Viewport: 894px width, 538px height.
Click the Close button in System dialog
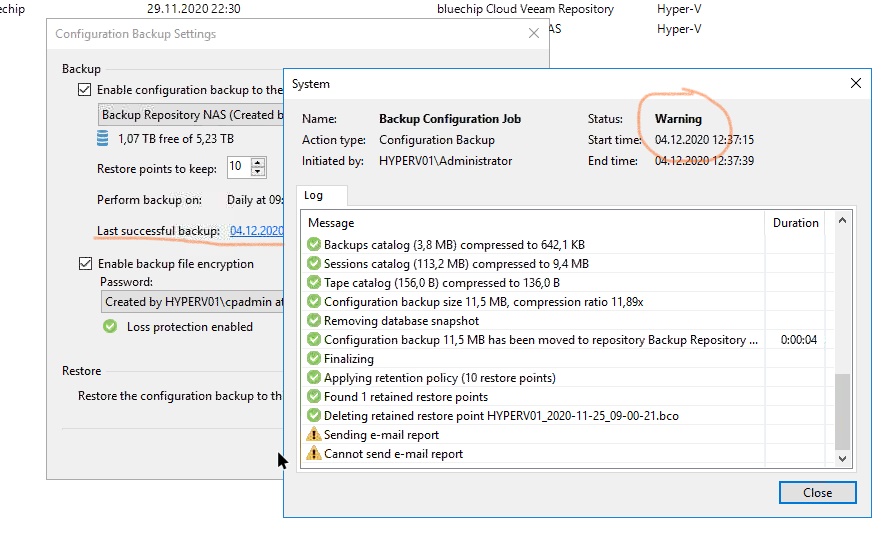(818, 492)
